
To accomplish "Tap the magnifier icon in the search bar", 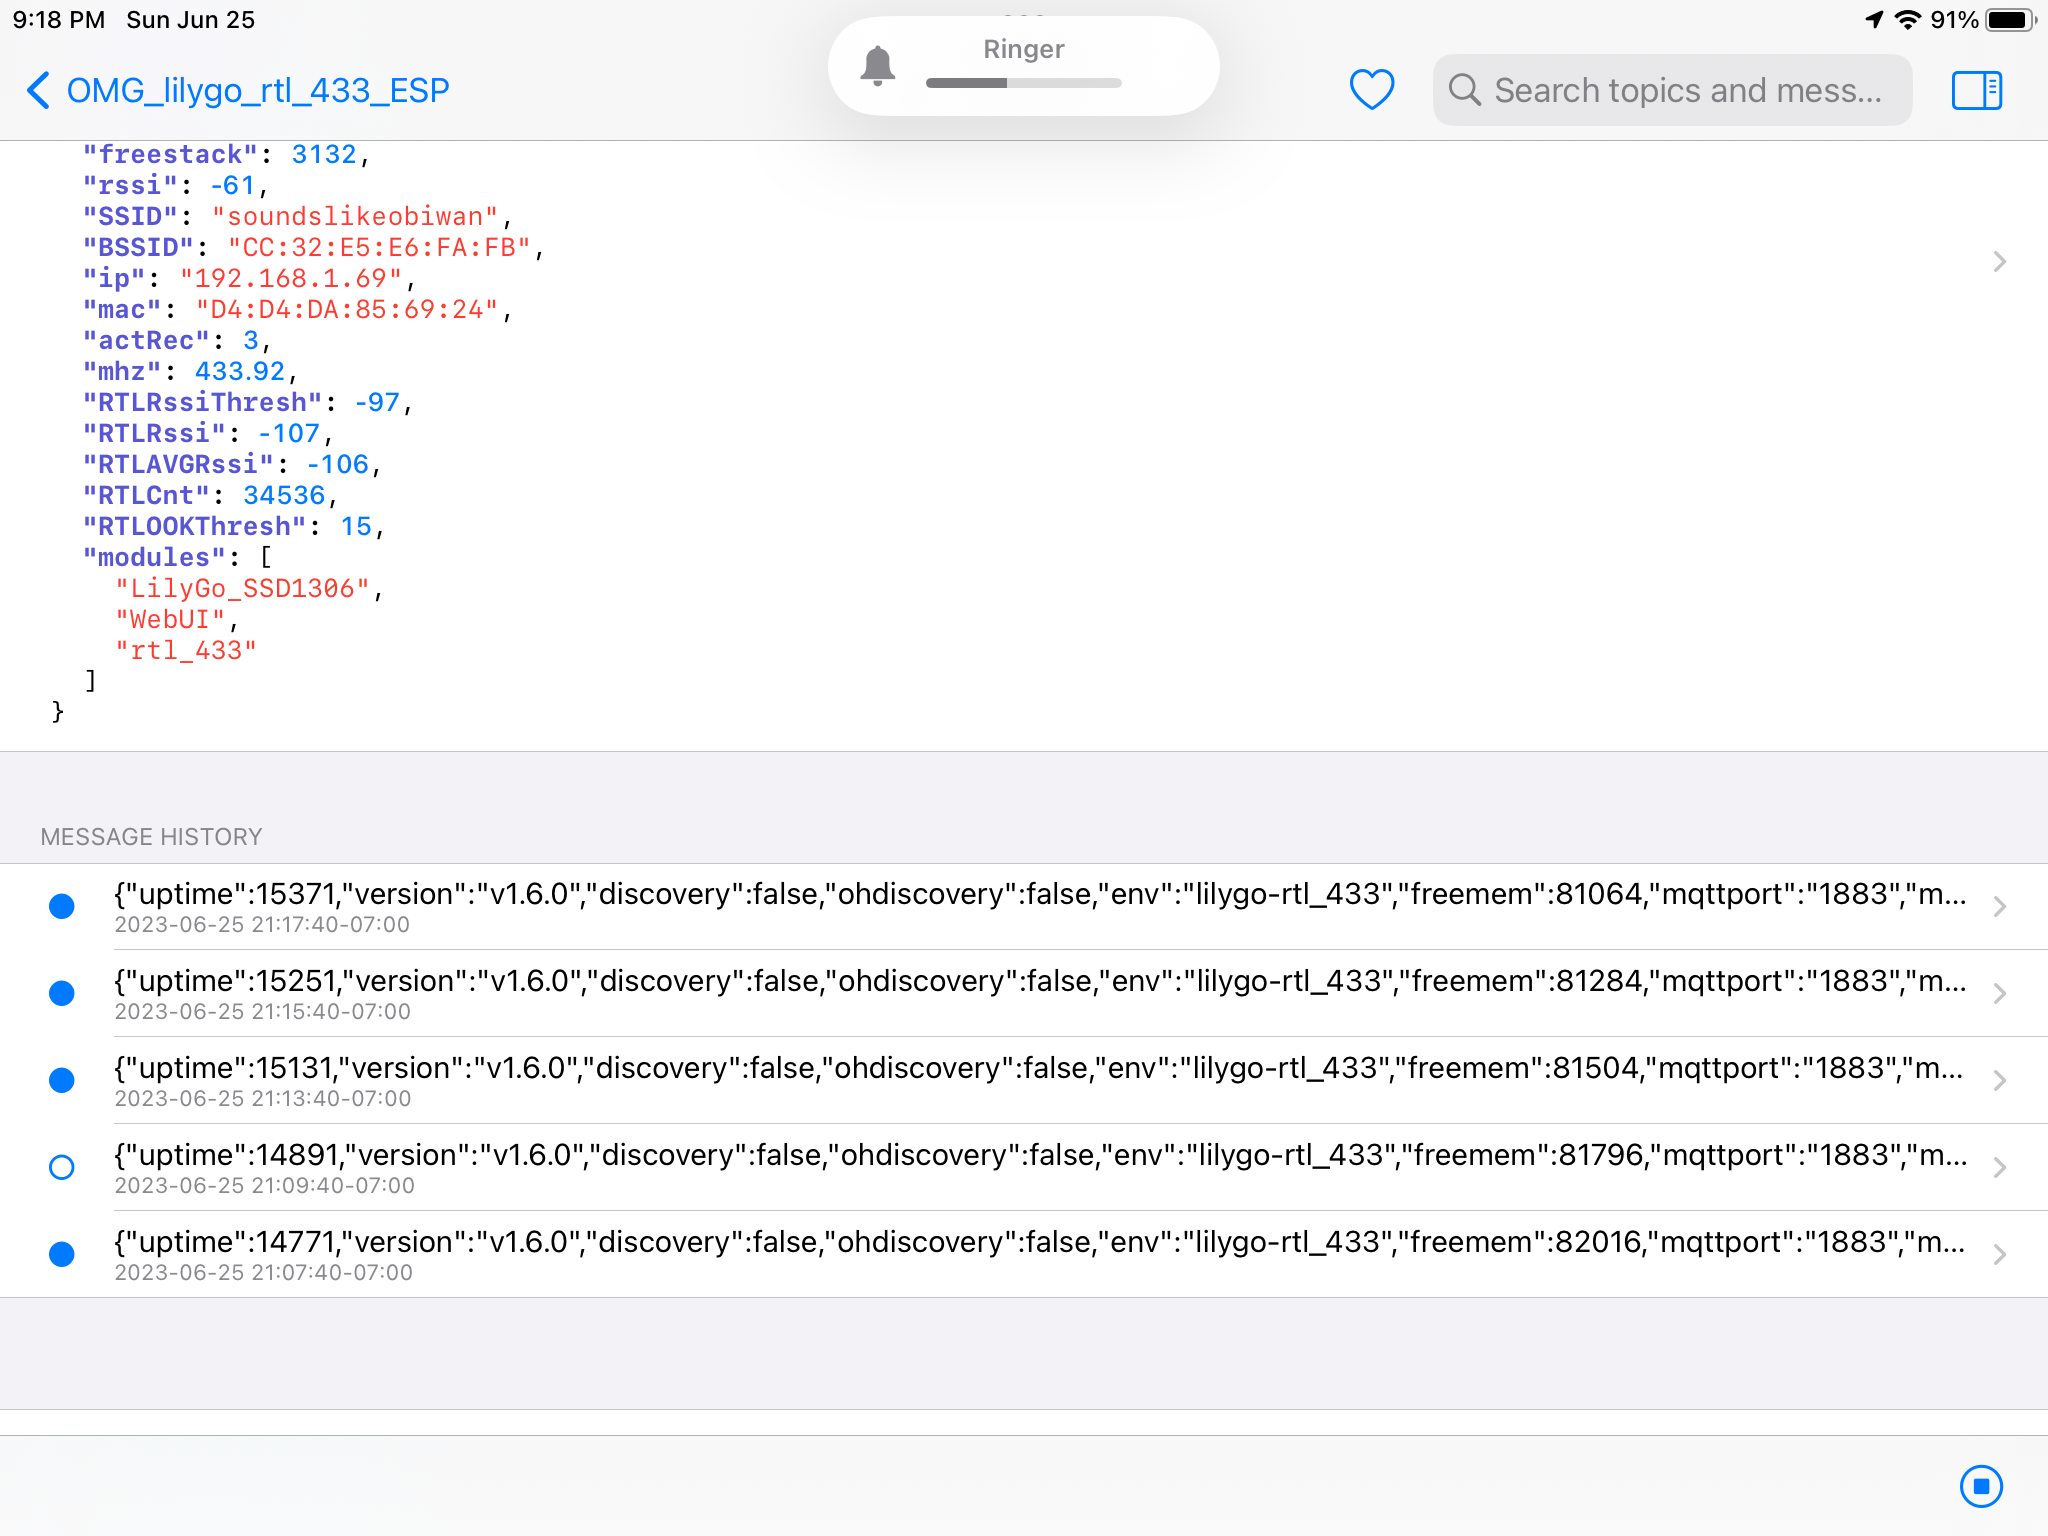I will coord(1464,89).
